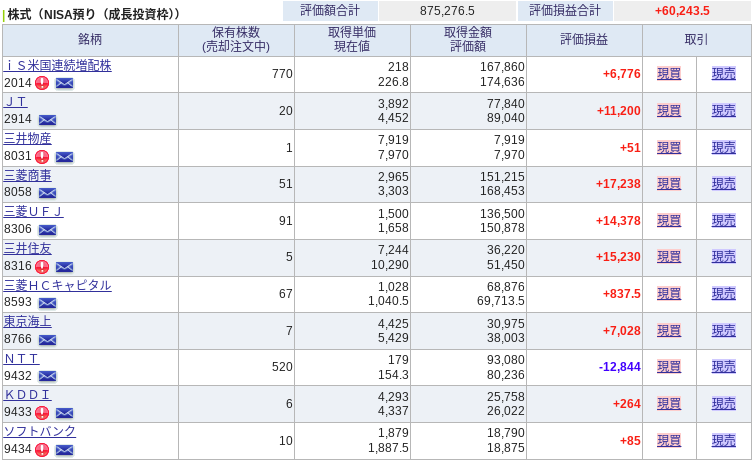The height and width of the screenshot is (461, 752).
Task: Click 現売 in the ソフトバンク row
Action: click(724, 440)
